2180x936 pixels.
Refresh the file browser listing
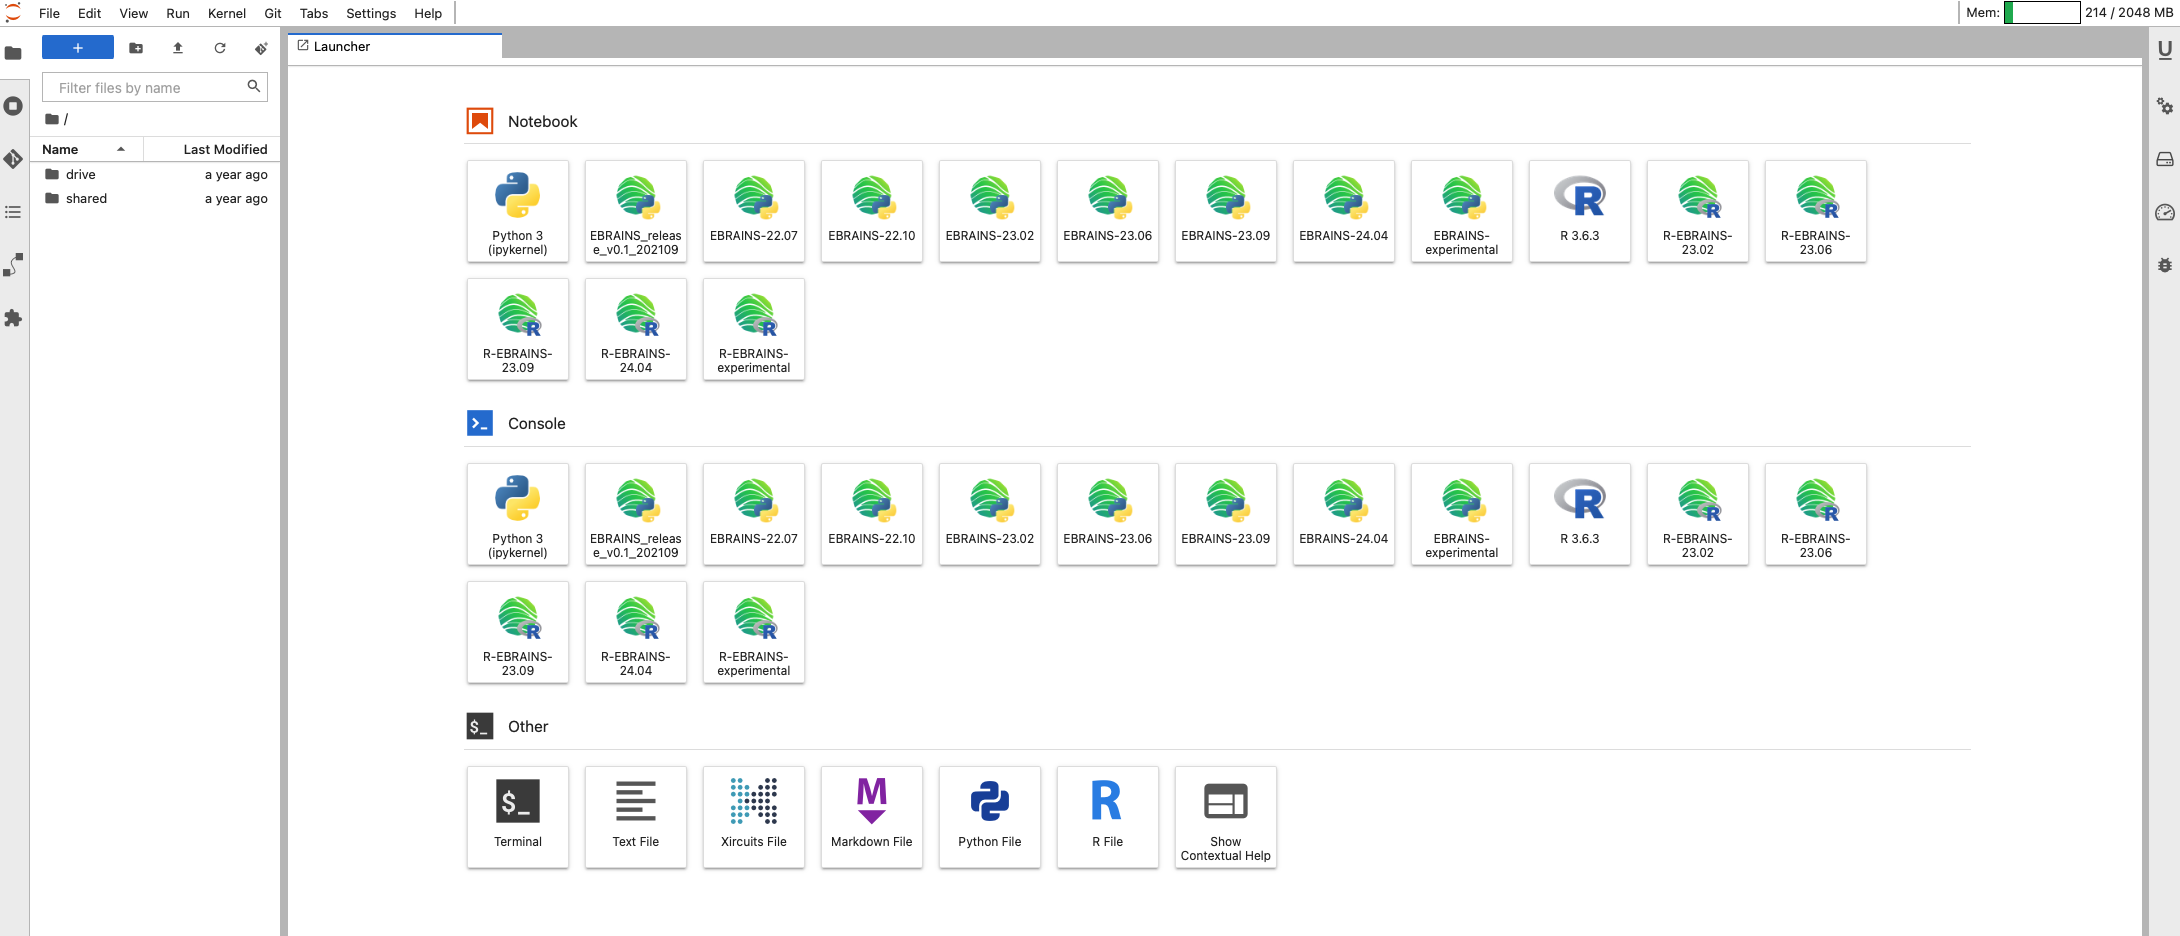click(220, 48)
